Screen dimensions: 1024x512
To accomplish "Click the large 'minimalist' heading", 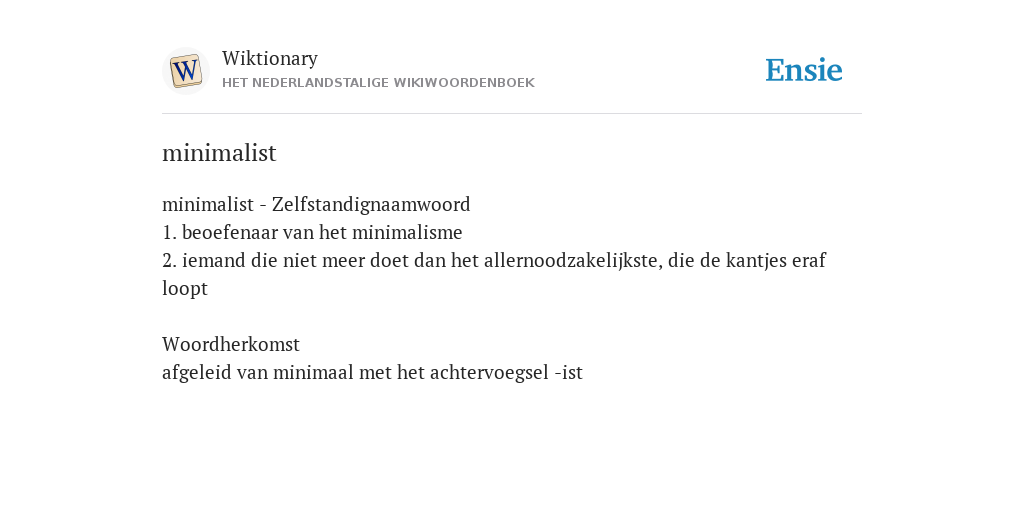I will (219, 153).
